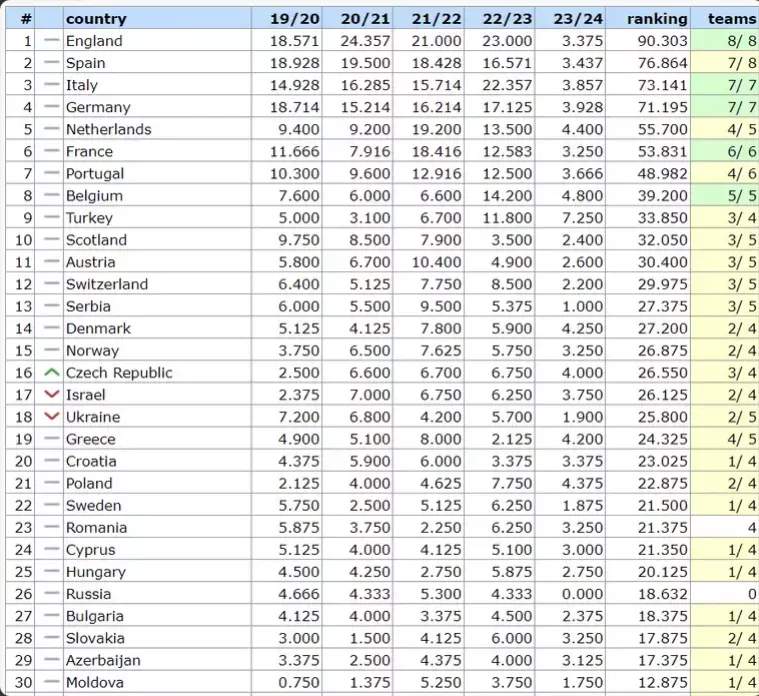The image size is (759, 696).
Task: Sort by the country column header
Action: point(96,18)
